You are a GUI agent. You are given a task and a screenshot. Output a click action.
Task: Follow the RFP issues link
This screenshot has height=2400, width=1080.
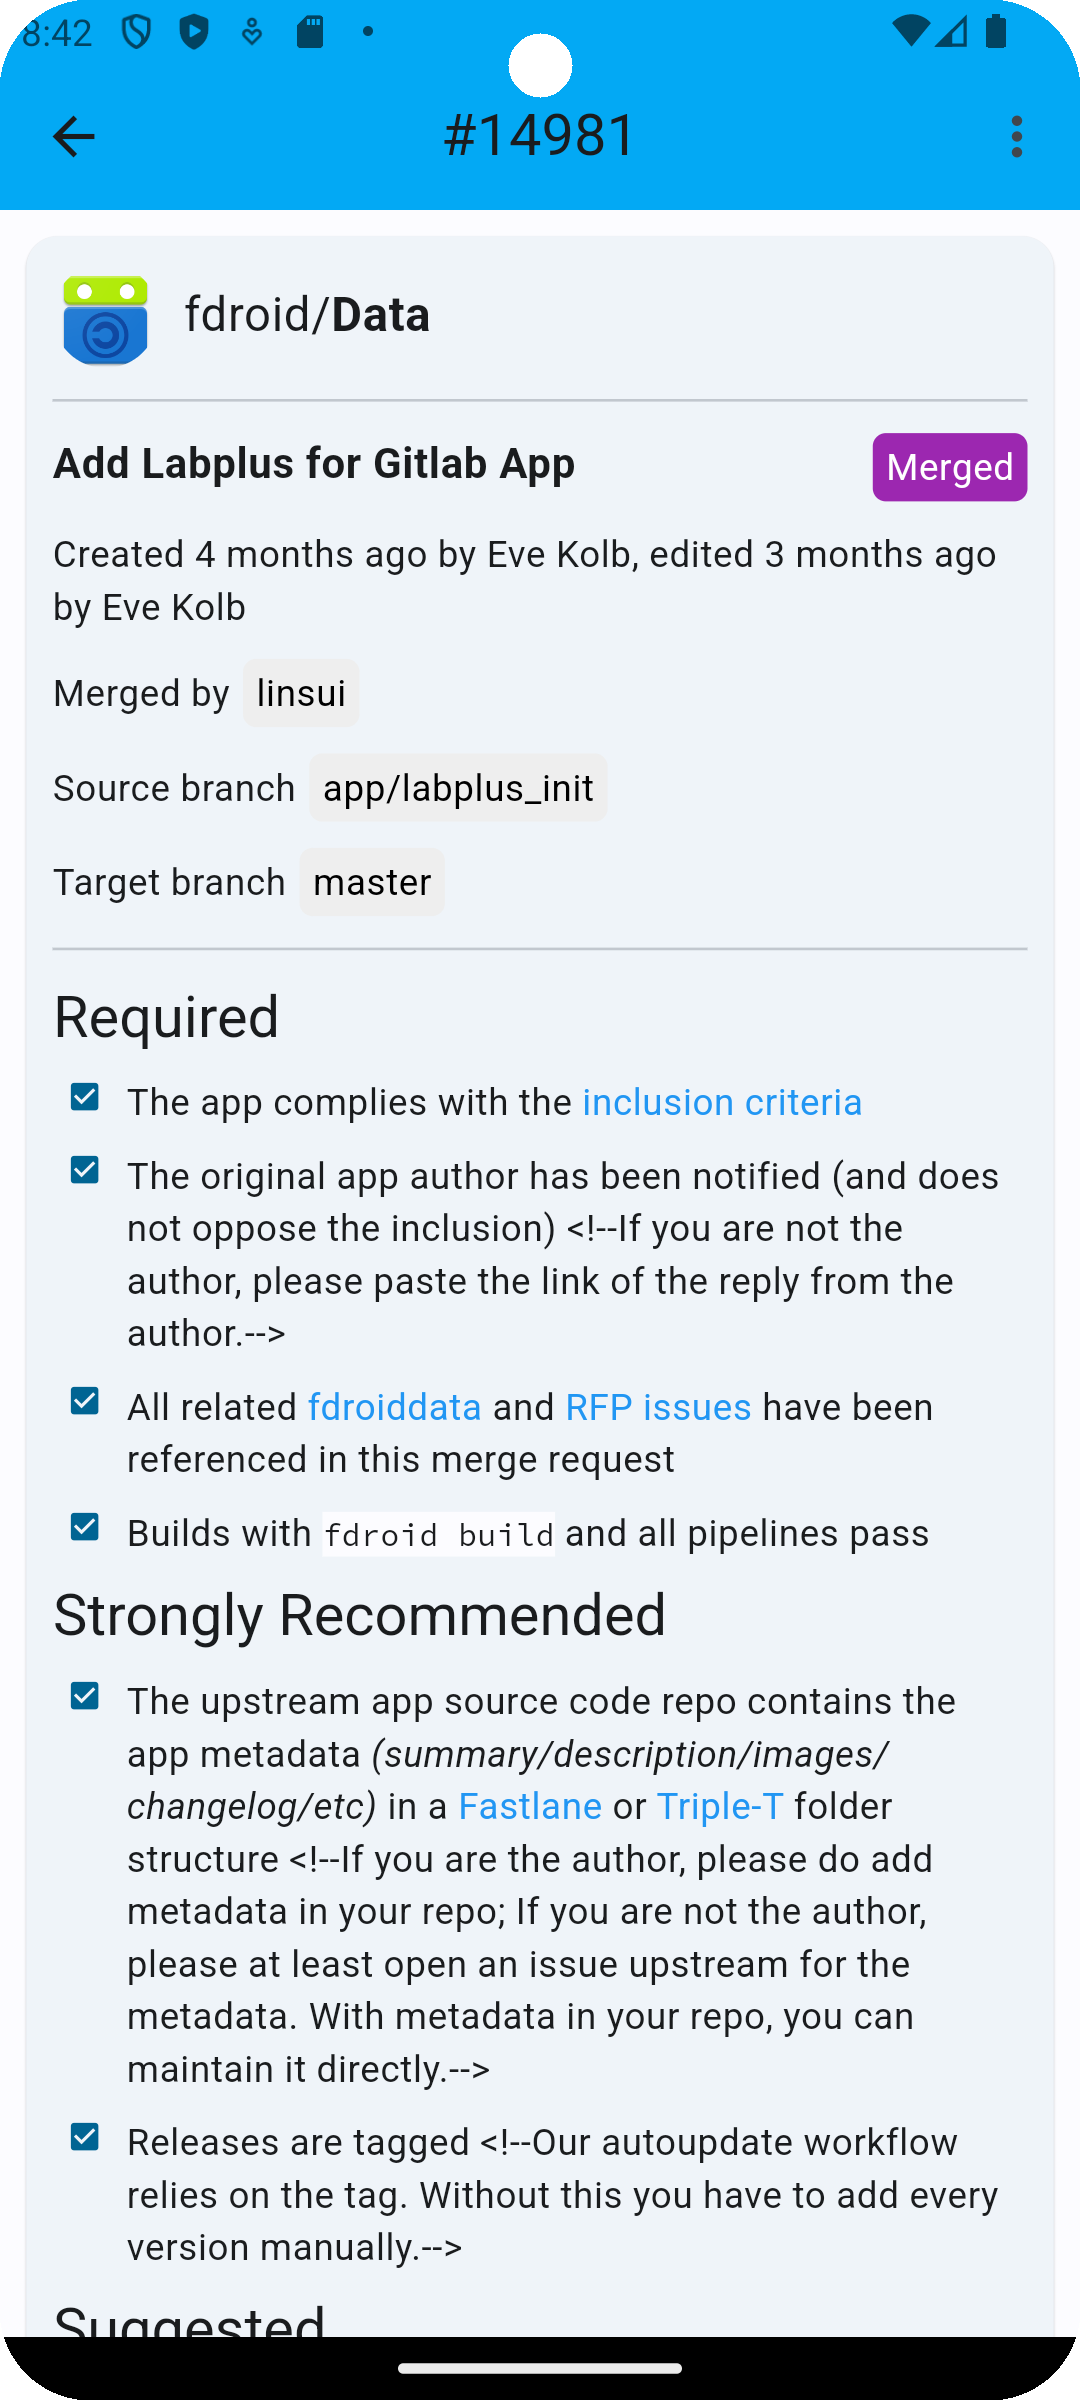coord(658,1407)
